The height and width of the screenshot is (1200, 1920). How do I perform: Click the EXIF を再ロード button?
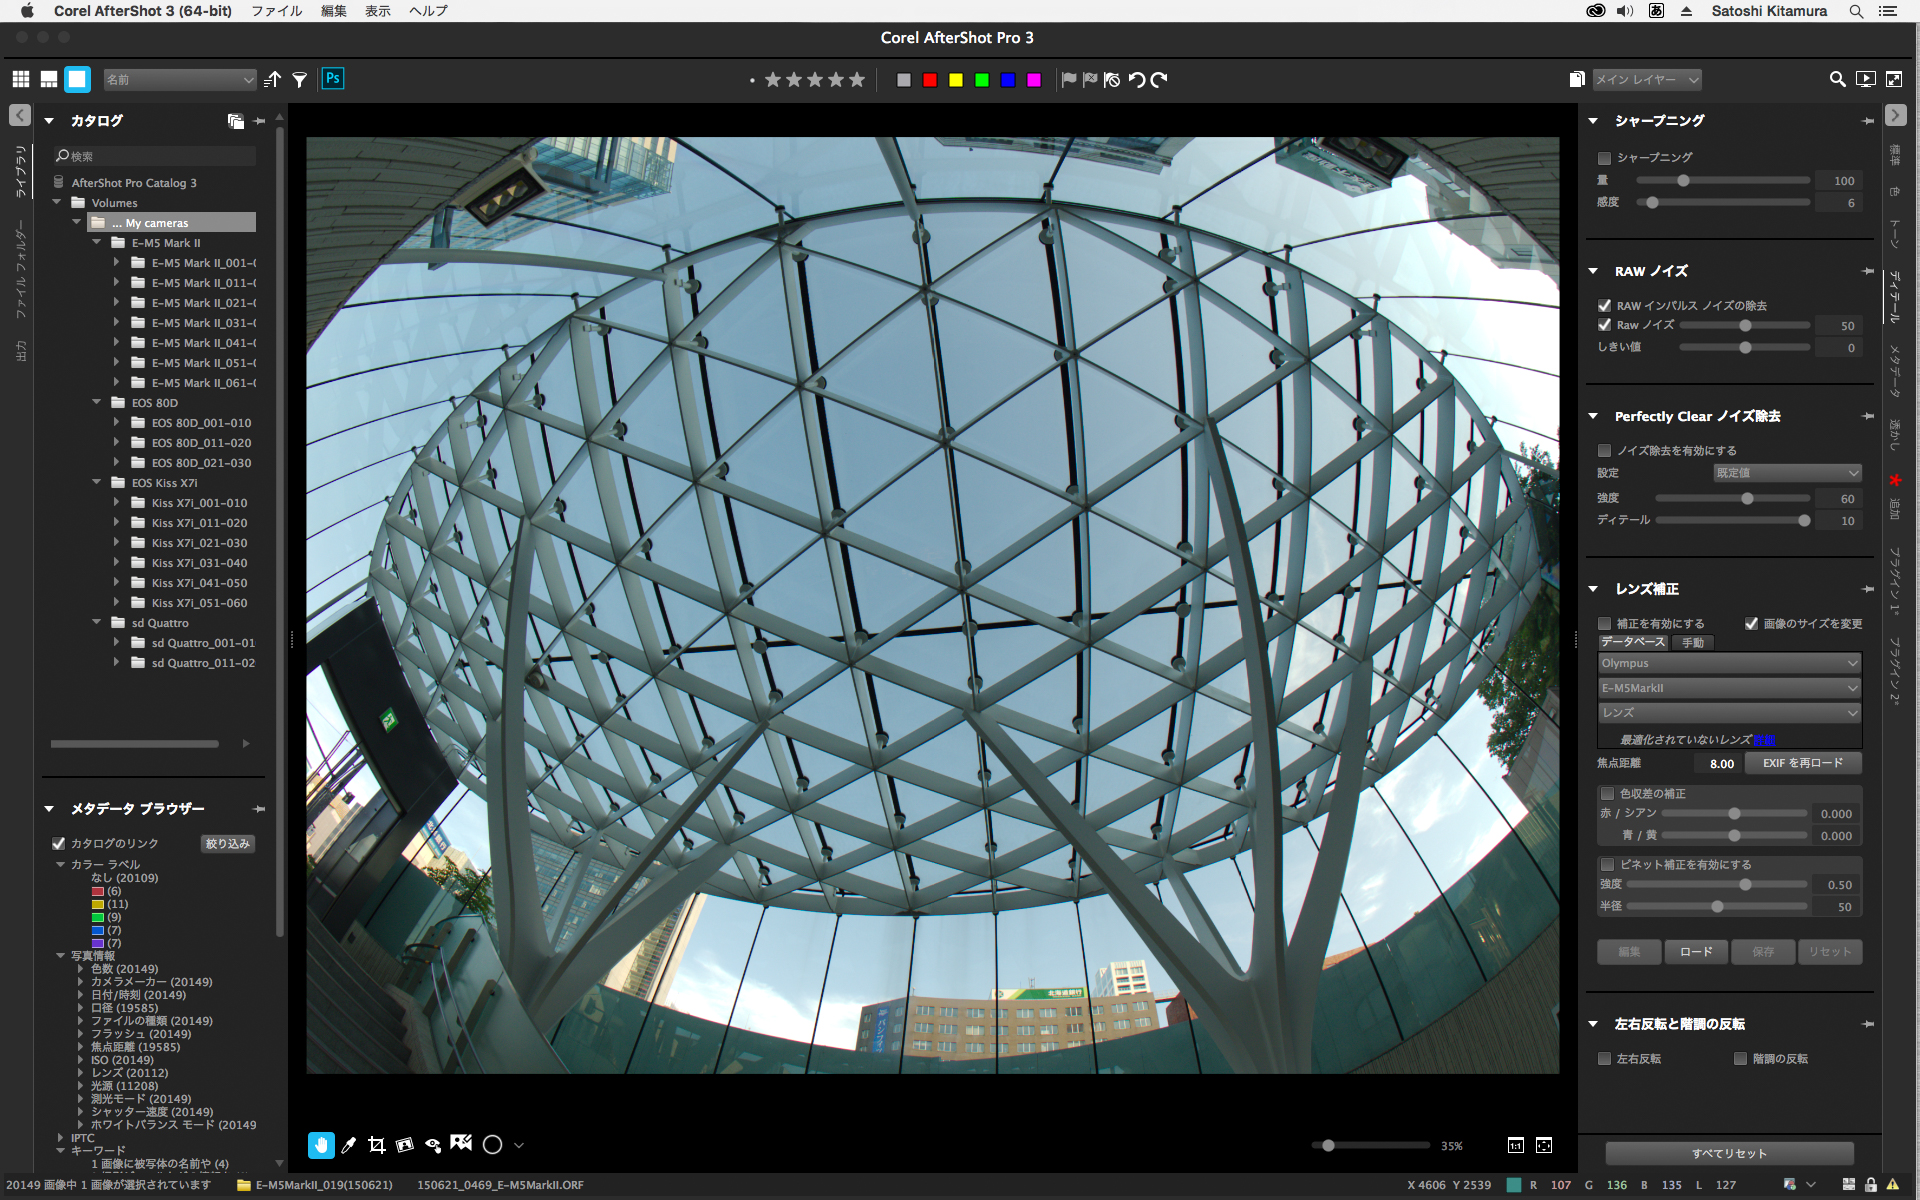[1802, 763]
